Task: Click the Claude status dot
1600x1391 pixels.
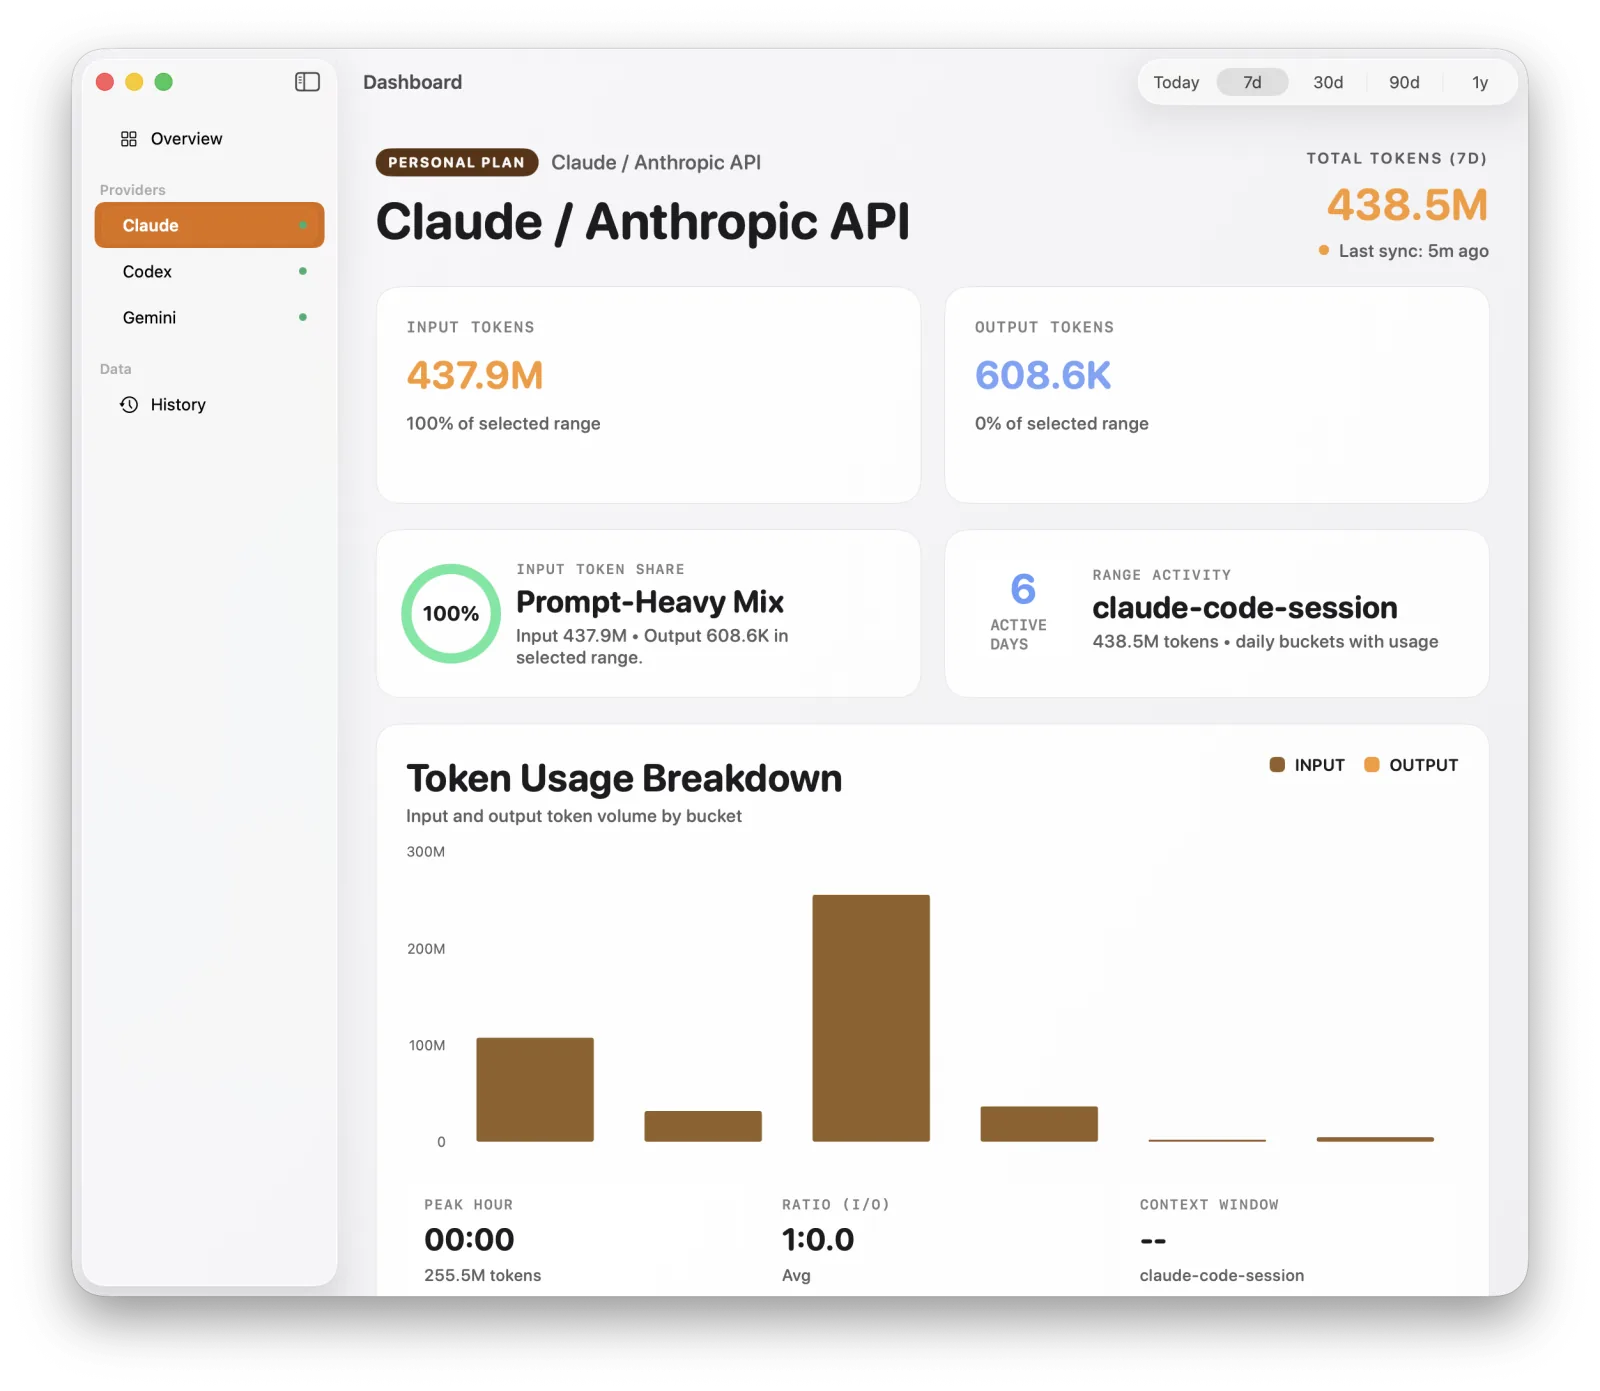Action: 302,225
